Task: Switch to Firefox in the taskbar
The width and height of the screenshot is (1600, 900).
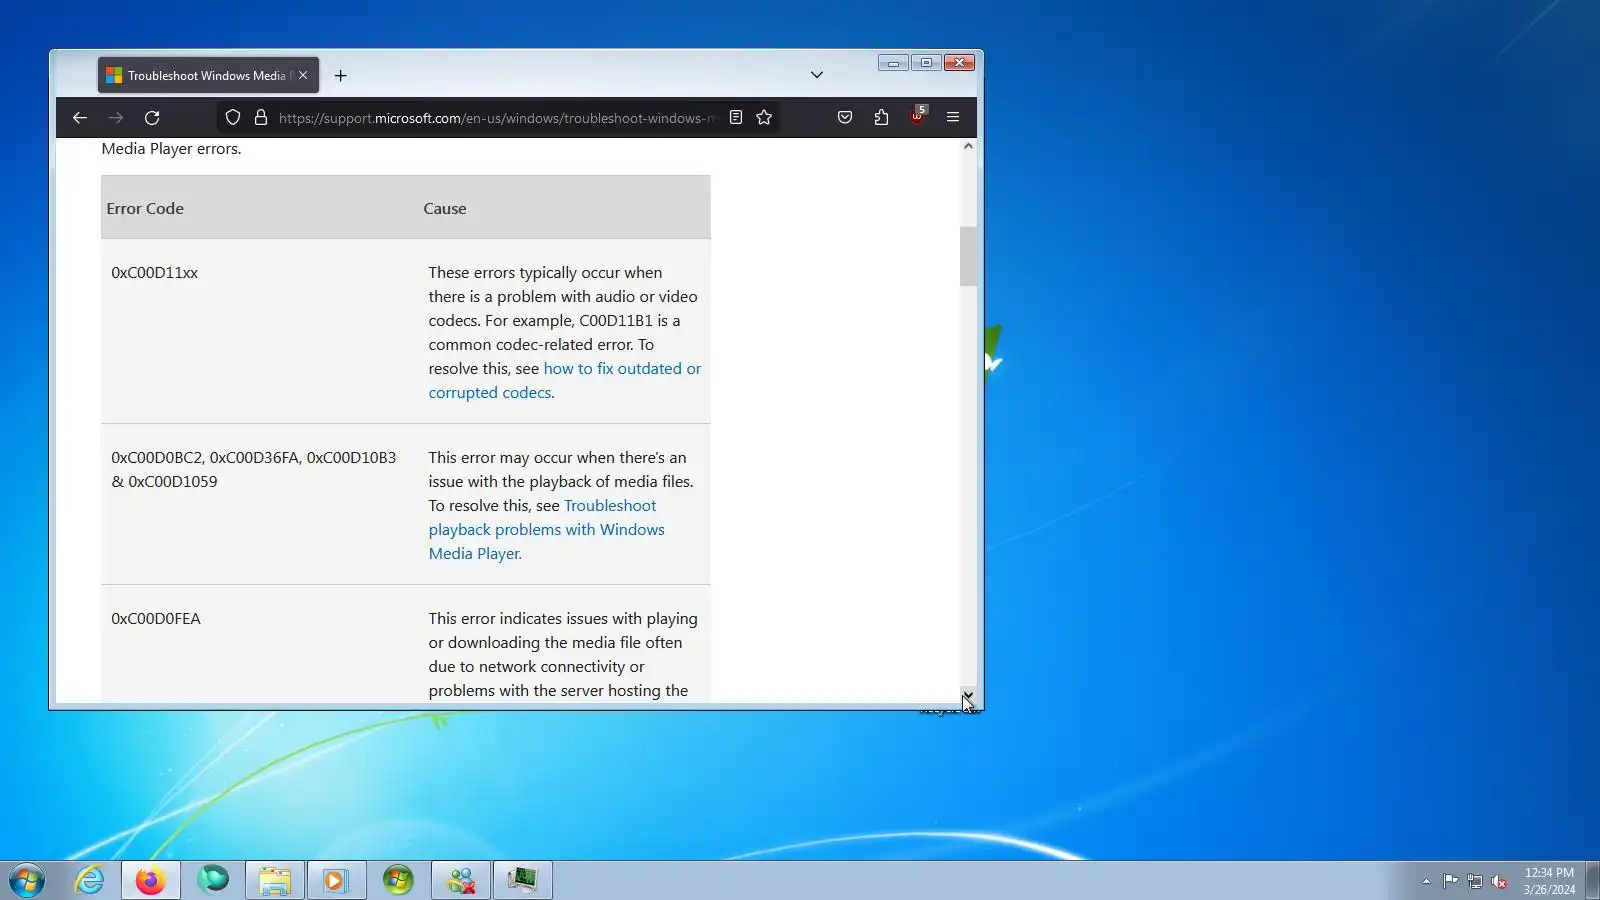Action: click(x=151, y=880)
